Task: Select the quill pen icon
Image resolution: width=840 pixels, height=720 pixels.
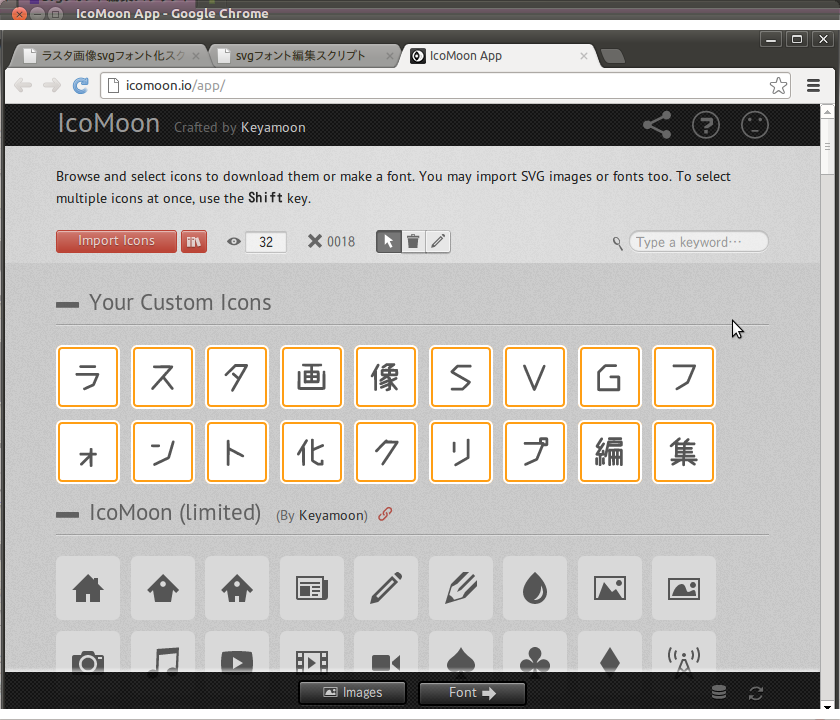Action: point(460,588)
